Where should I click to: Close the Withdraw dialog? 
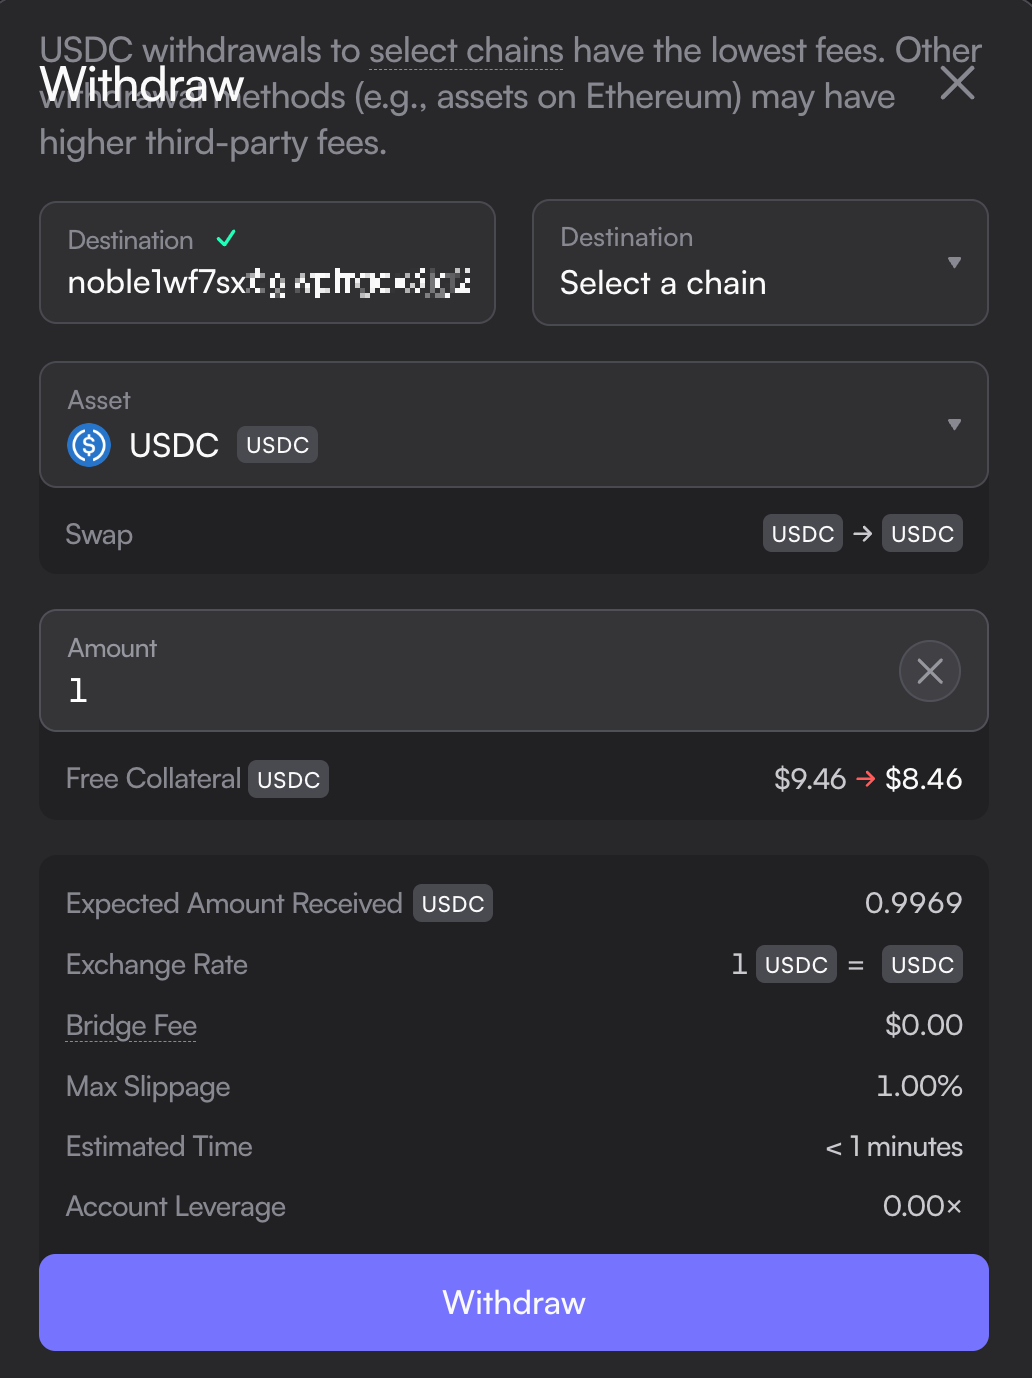pyautogui.click(x=957, y=83)
